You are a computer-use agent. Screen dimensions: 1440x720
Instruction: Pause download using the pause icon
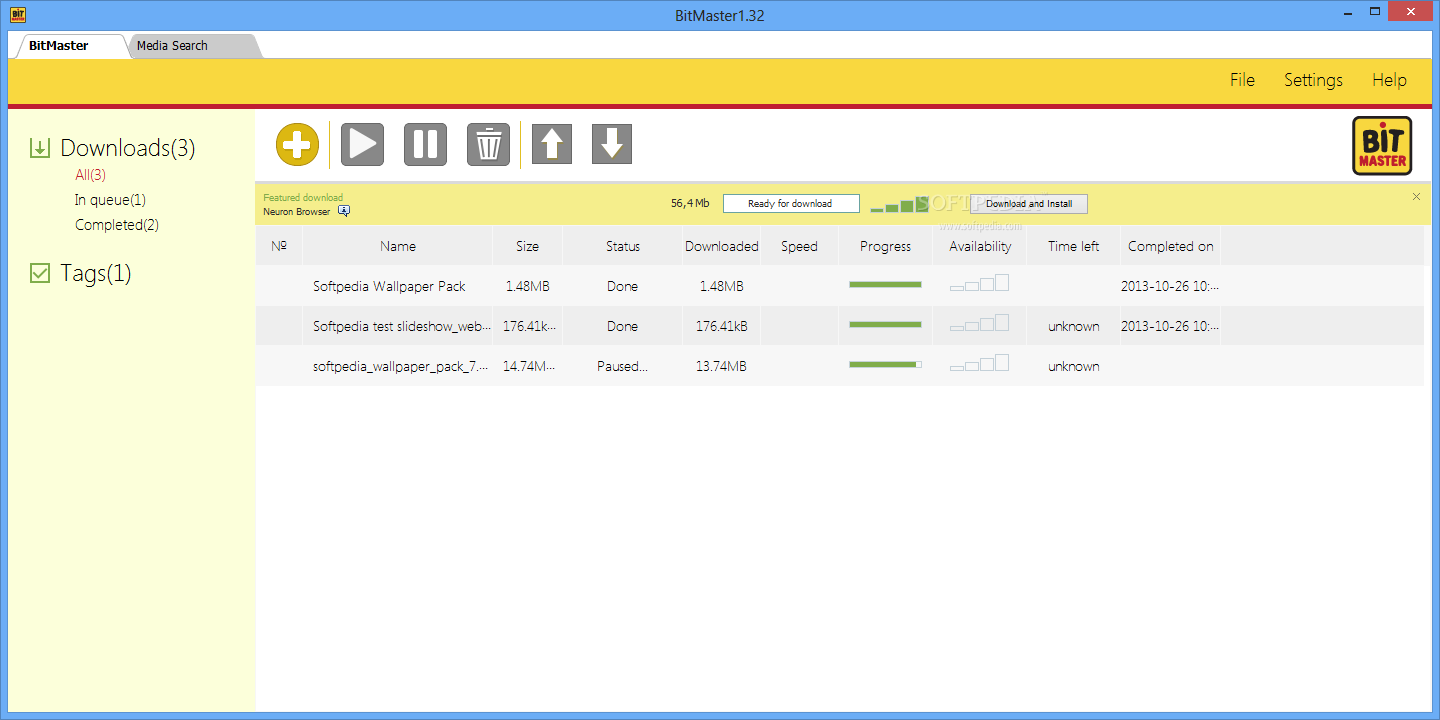tap(425, 145)
